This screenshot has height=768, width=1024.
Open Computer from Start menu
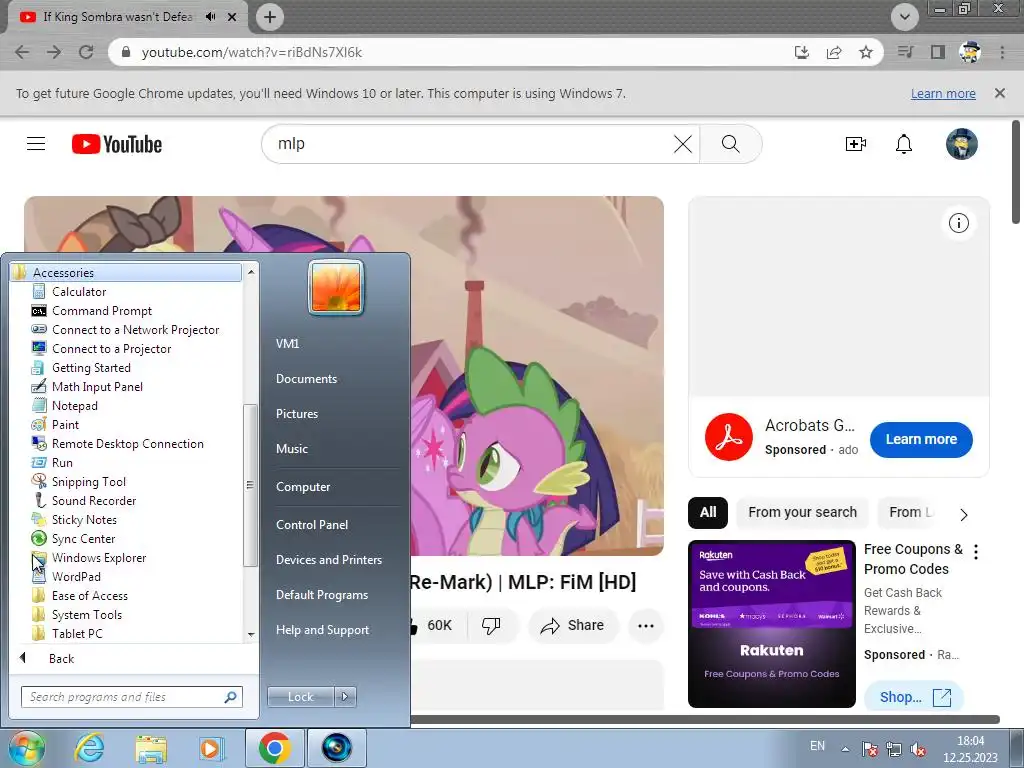303,487
